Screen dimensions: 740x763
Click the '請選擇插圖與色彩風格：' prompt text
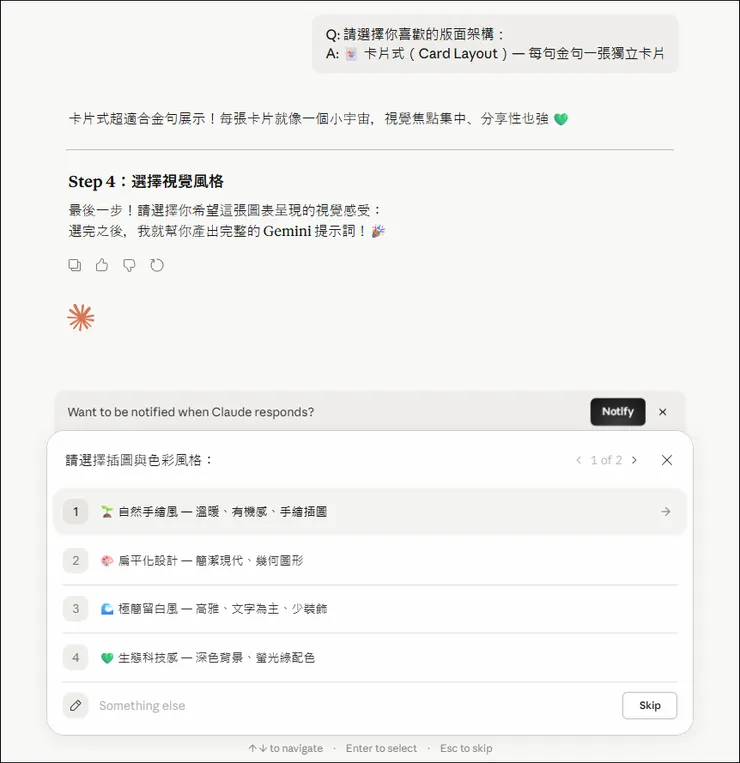(x=139, y=460)
